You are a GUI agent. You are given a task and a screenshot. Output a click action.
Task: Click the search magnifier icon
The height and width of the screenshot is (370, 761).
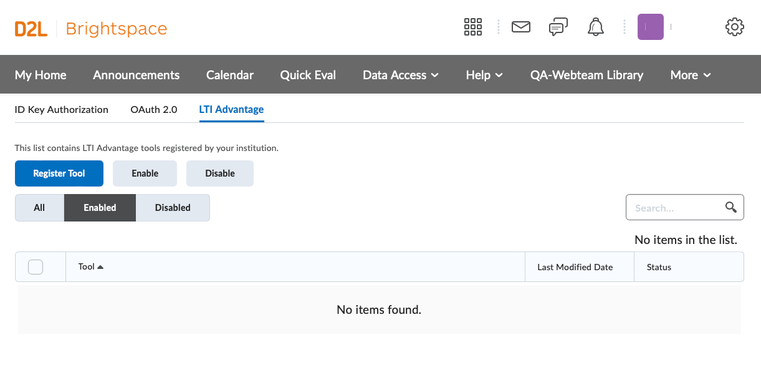[730, 207]
